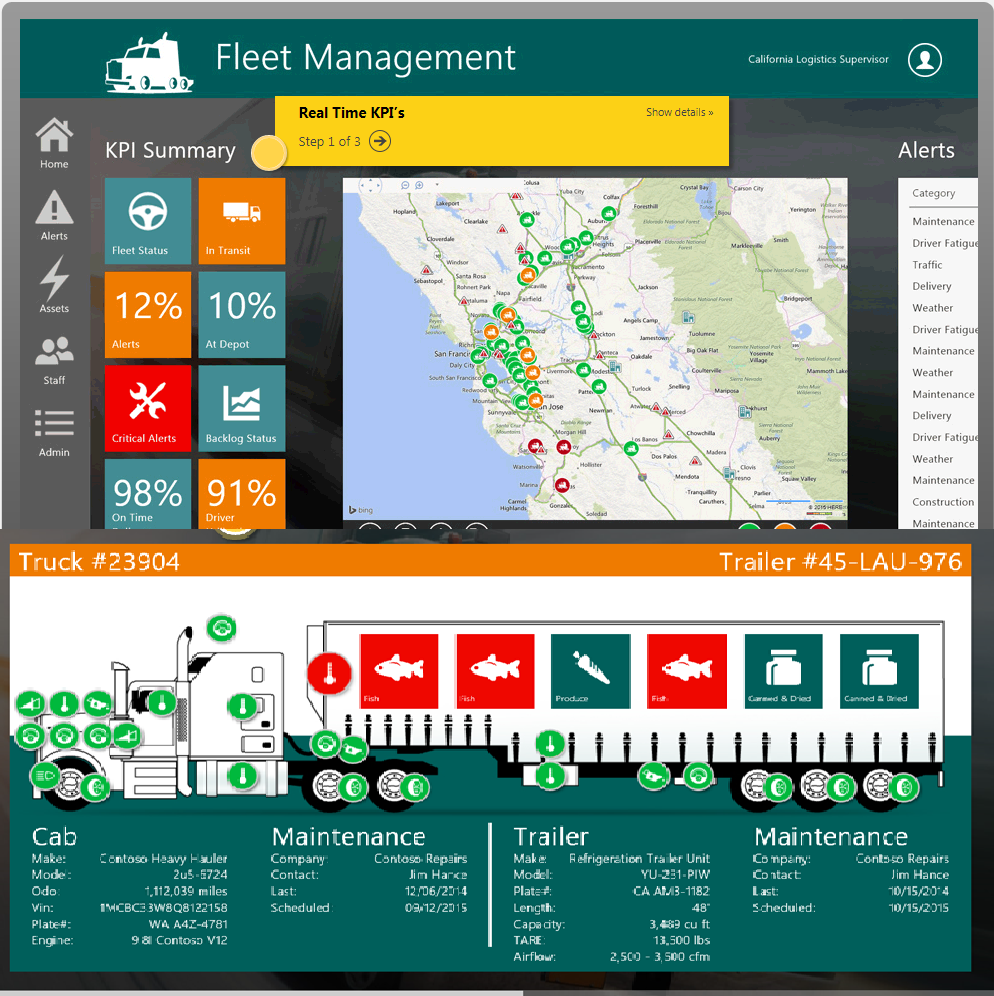
Task: Click front steering wheel tire sensor icon
Action: tap(95, 788)
